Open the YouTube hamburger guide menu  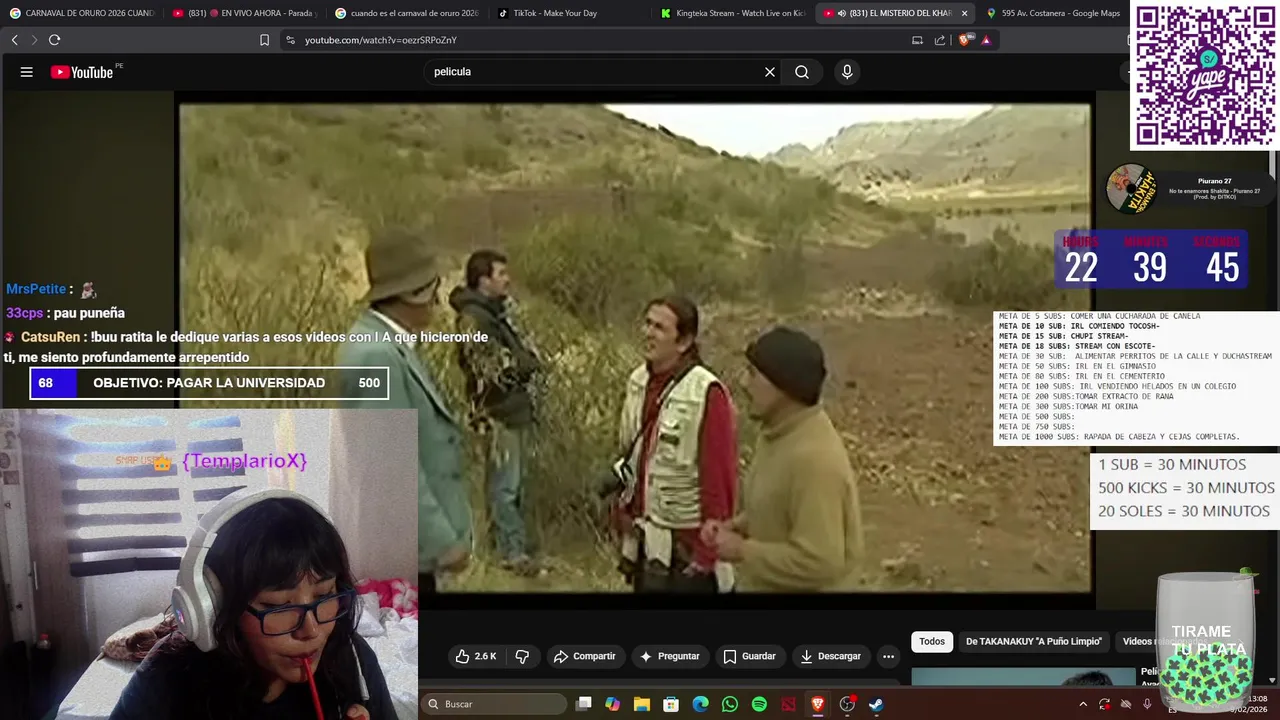27,72
